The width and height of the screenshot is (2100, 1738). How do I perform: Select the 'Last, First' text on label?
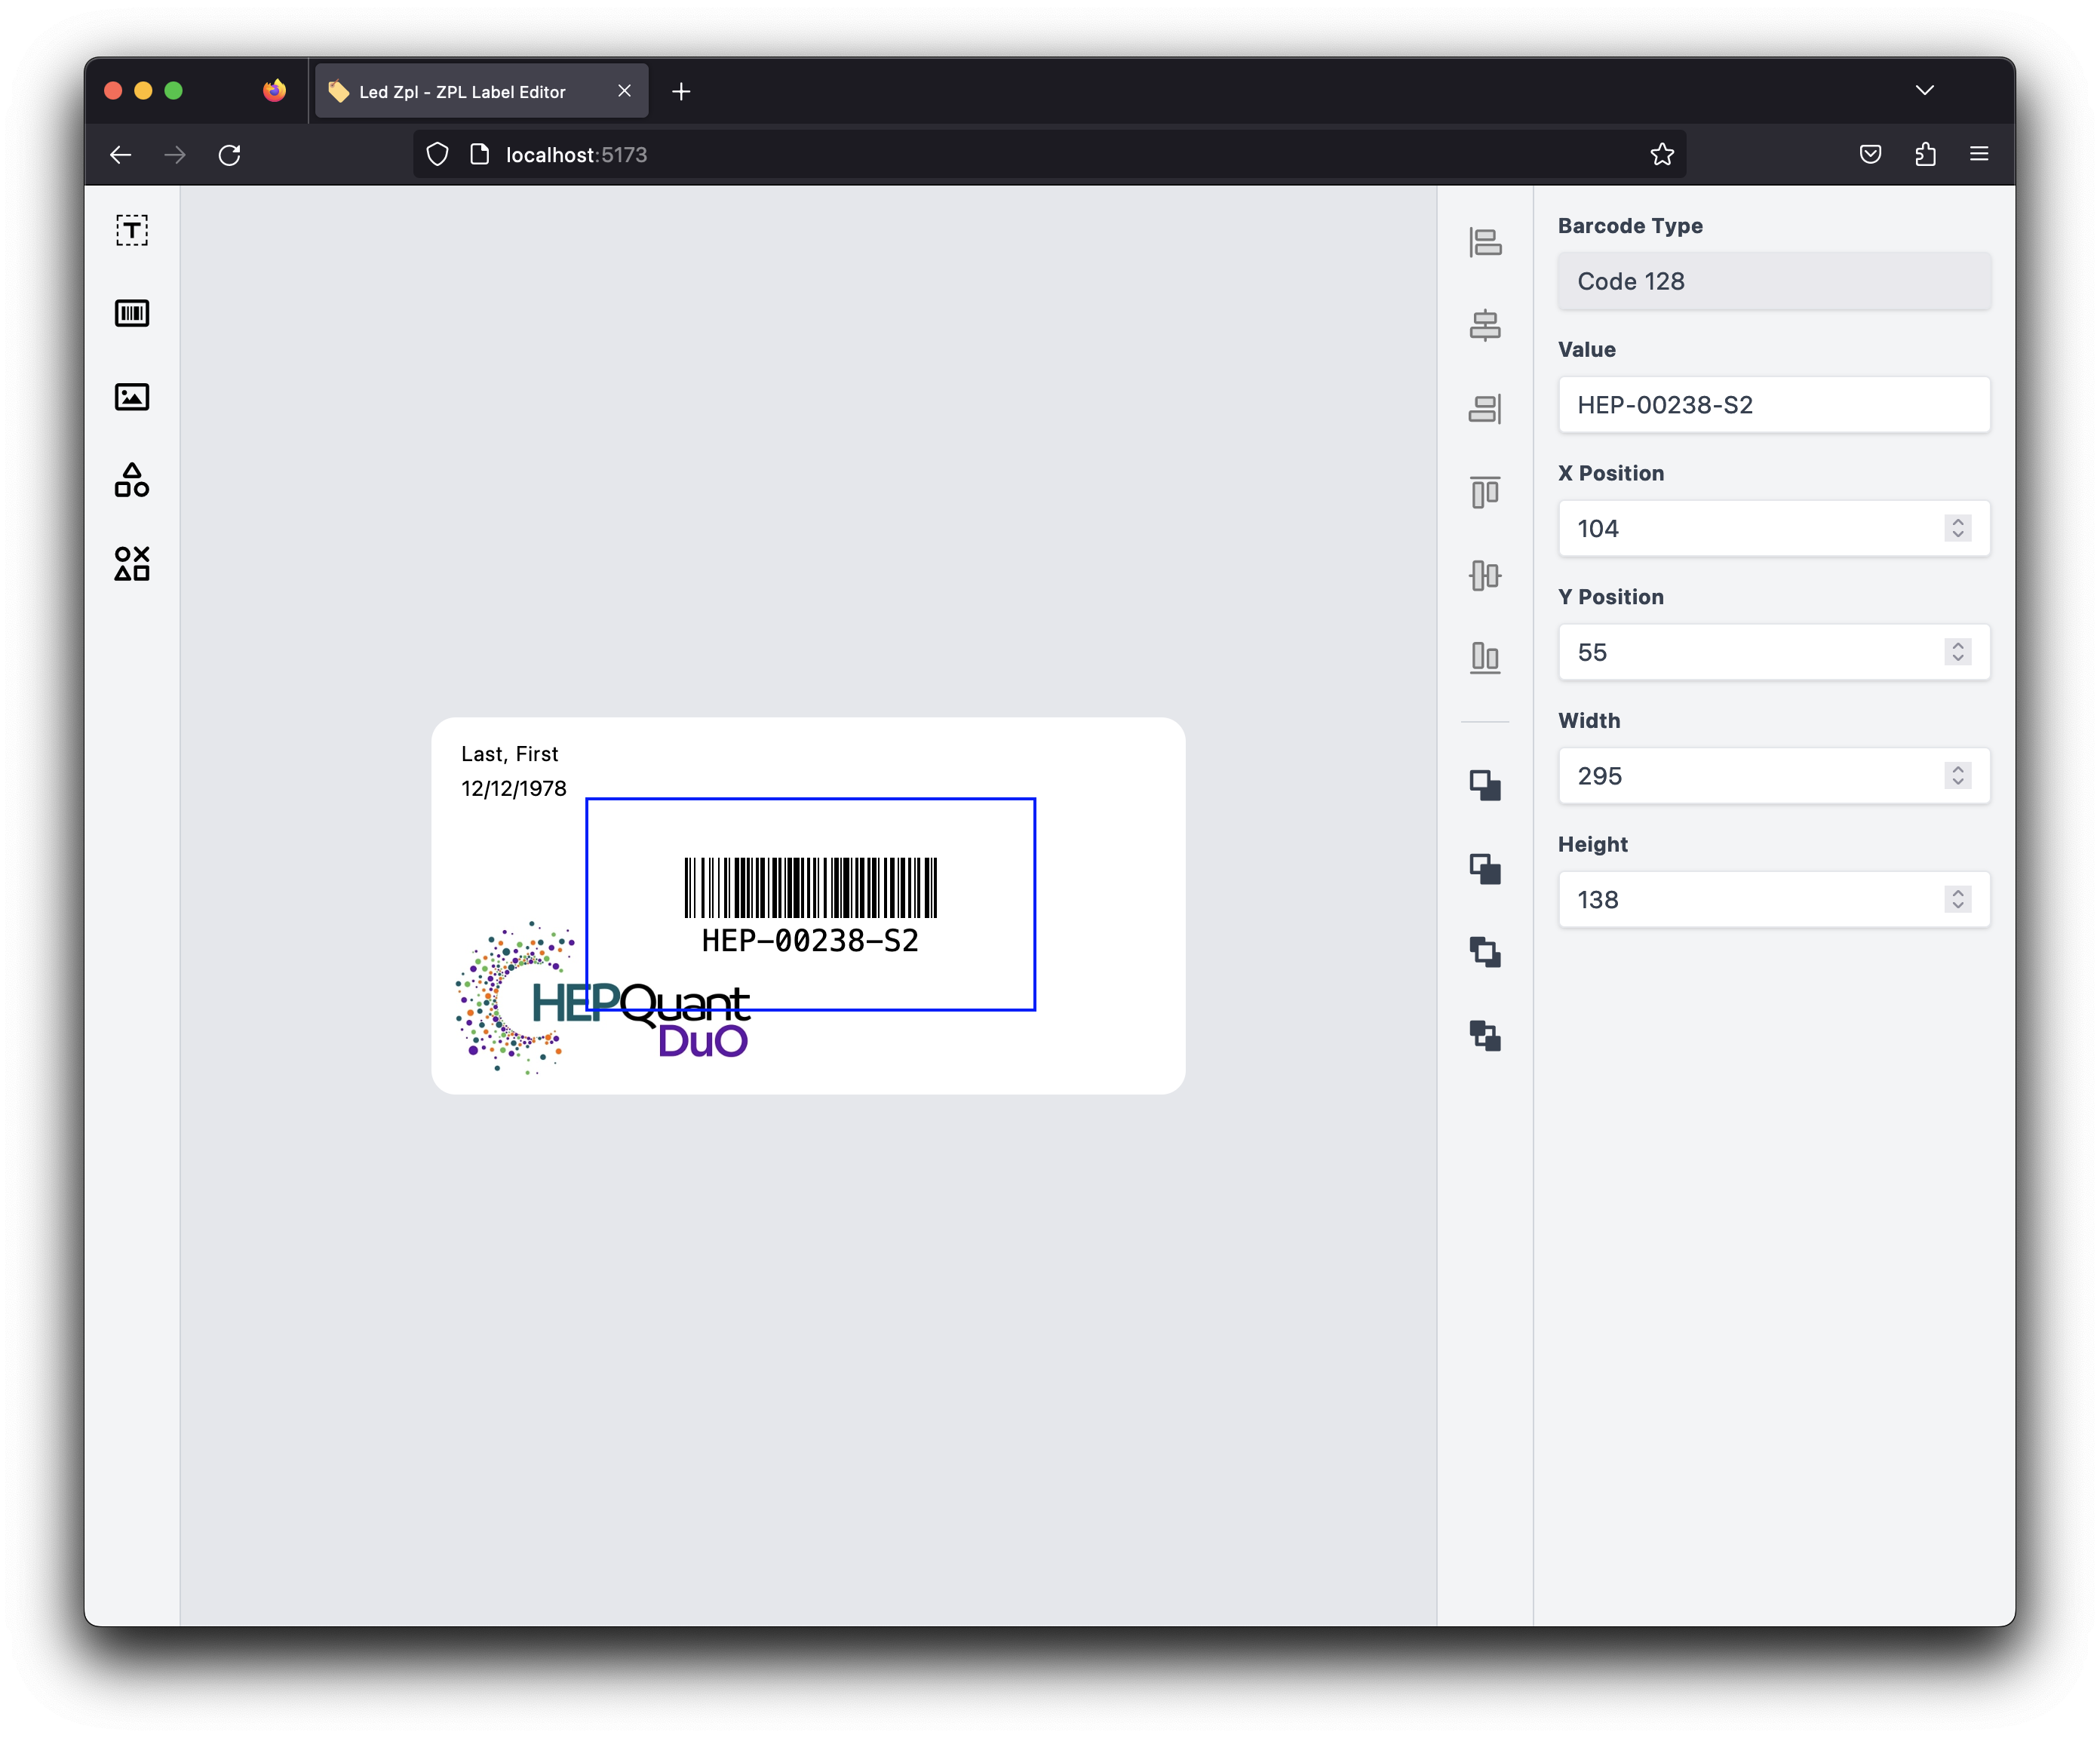pos(510,754)
